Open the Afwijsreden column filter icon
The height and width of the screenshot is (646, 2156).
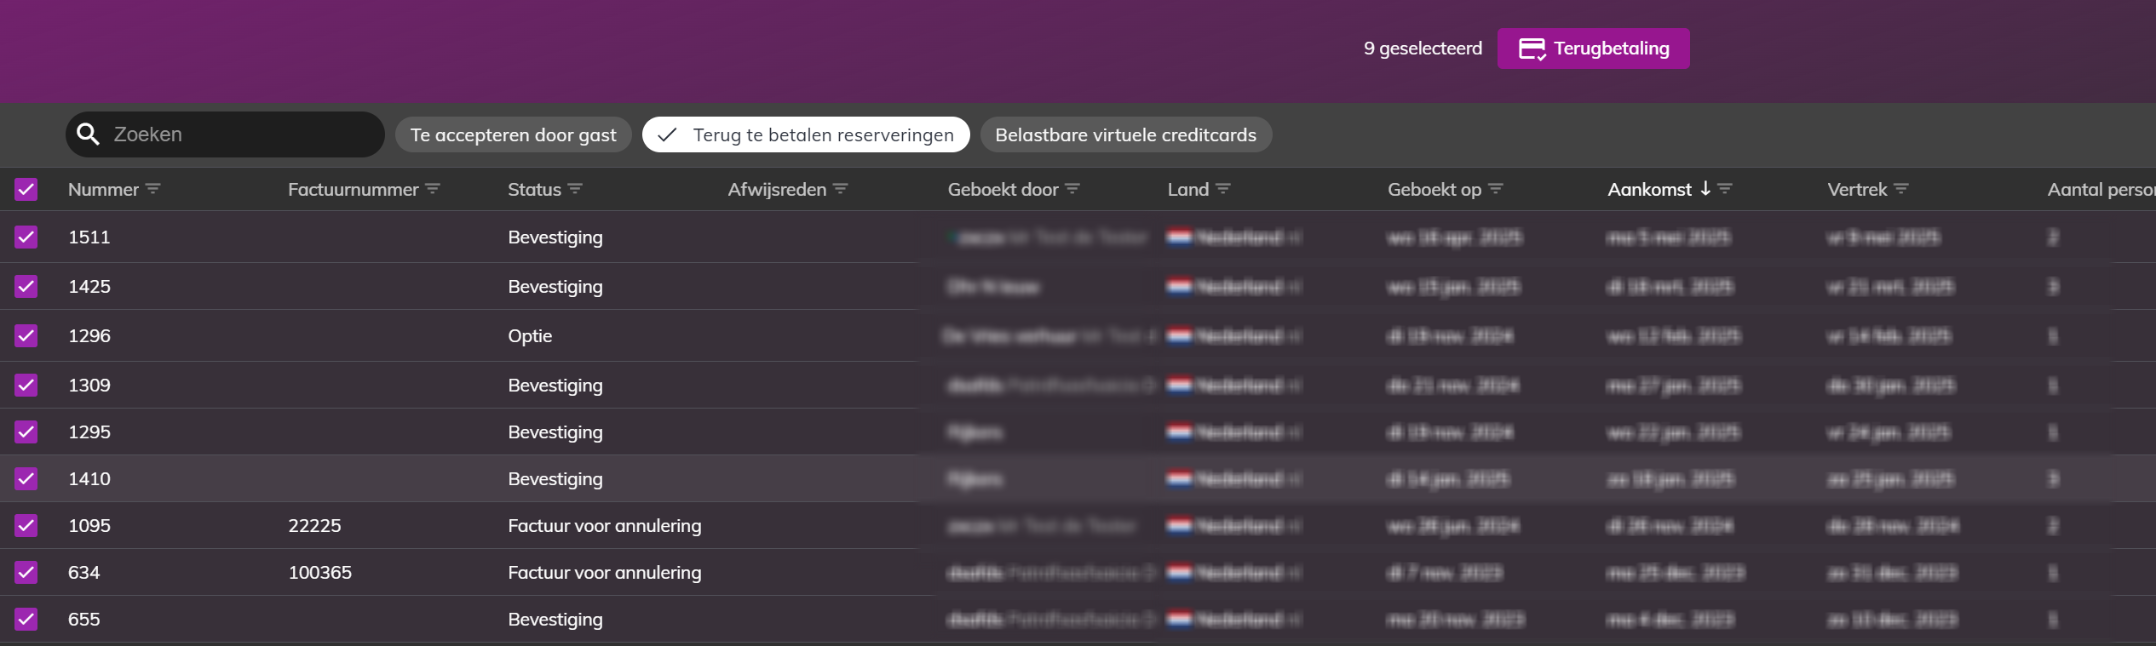pyautogui.click(x=841, y=189)
